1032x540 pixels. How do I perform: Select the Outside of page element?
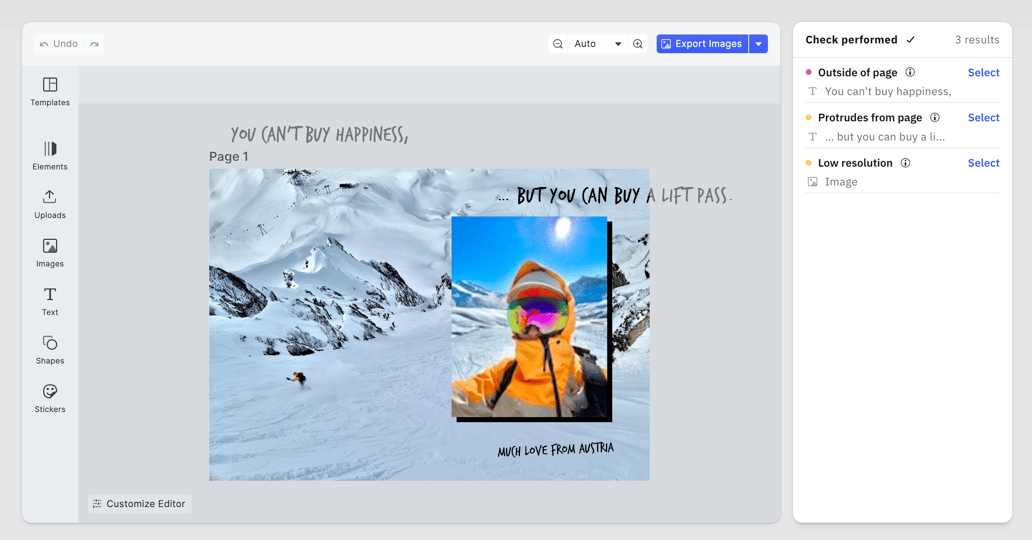[983, 72]
